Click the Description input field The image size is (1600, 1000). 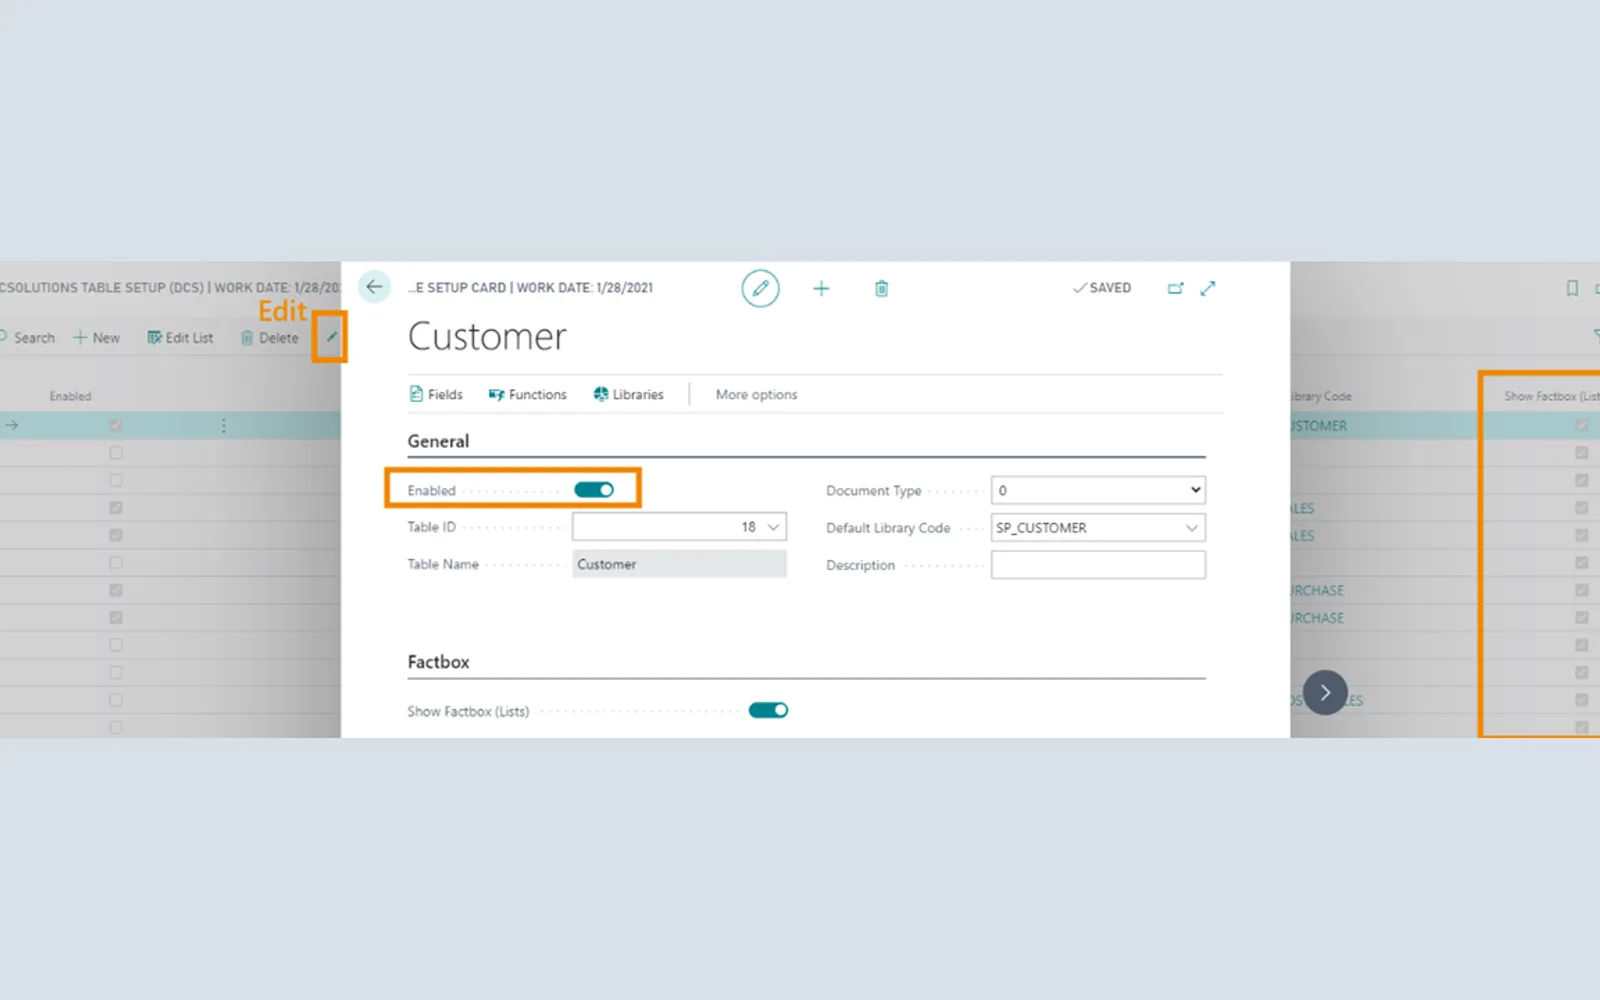point(1098,565)
